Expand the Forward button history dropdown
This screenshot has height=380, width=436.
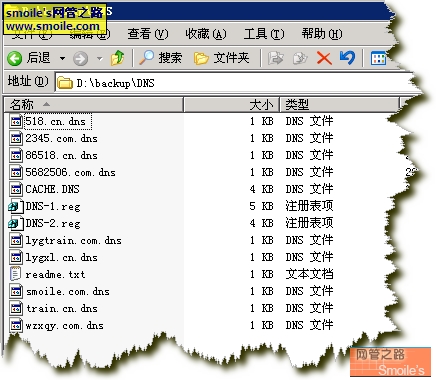coord(99,59)
